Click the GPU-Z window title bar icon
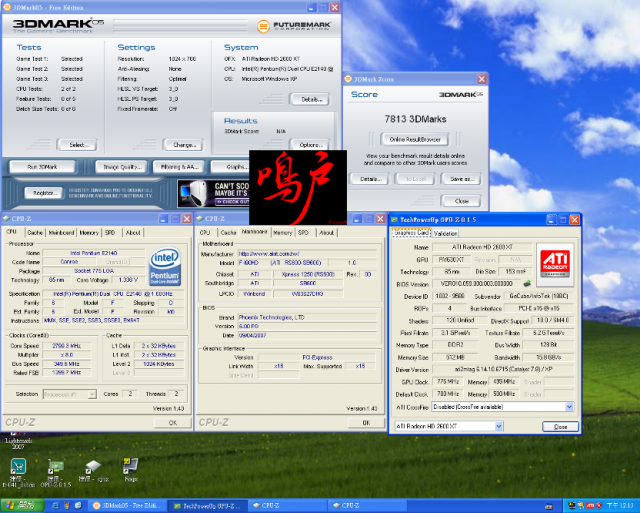The width and height of the screenshot is (640, 513). [394, 220]
